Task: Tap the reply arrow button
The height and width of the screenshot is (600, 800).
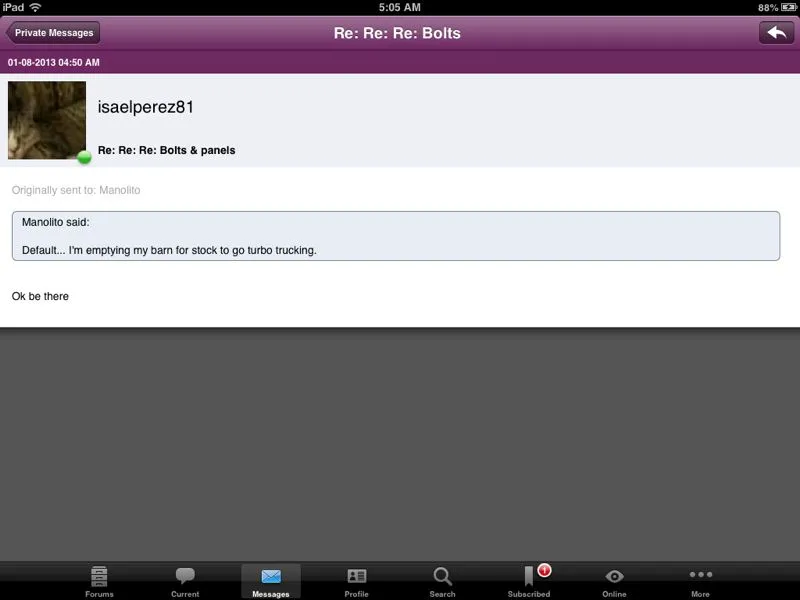Action: pyautogui.click(x=775, y=33)
